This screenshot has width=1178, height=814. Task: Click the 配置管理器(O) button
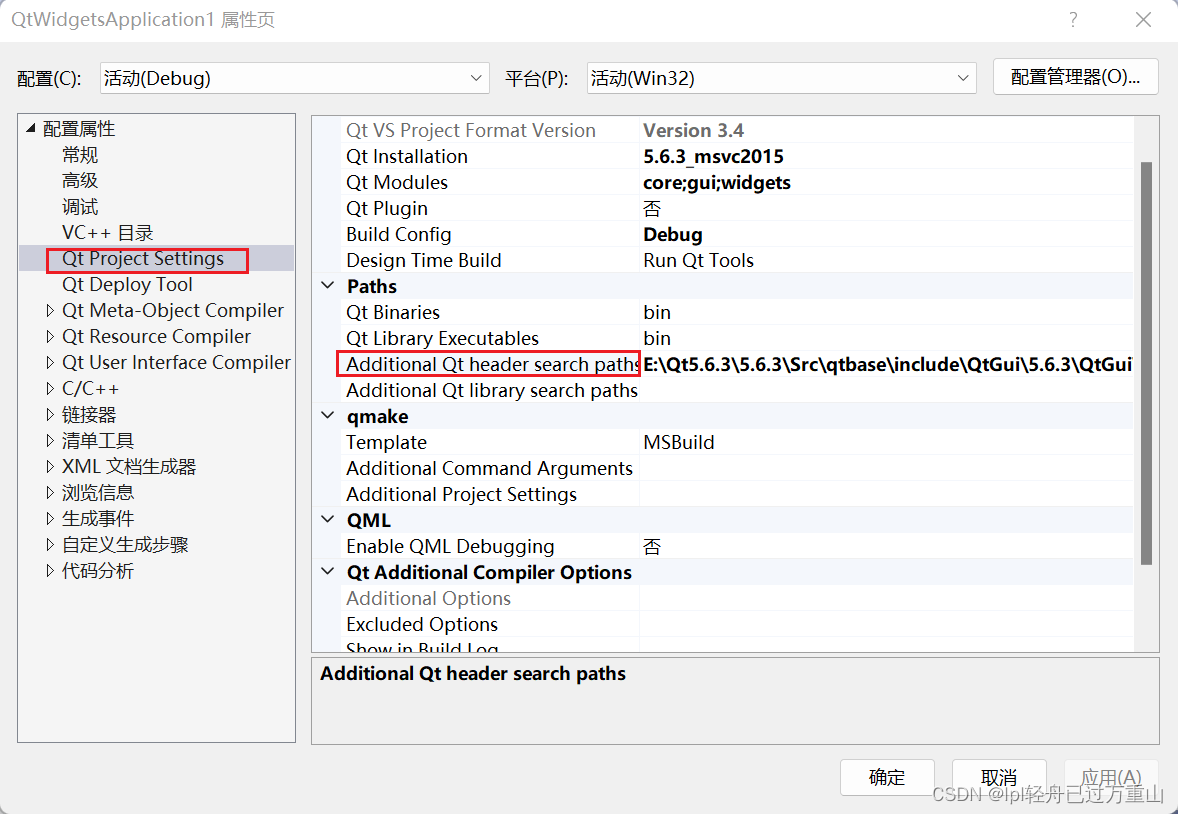(x=1075, y=77)
